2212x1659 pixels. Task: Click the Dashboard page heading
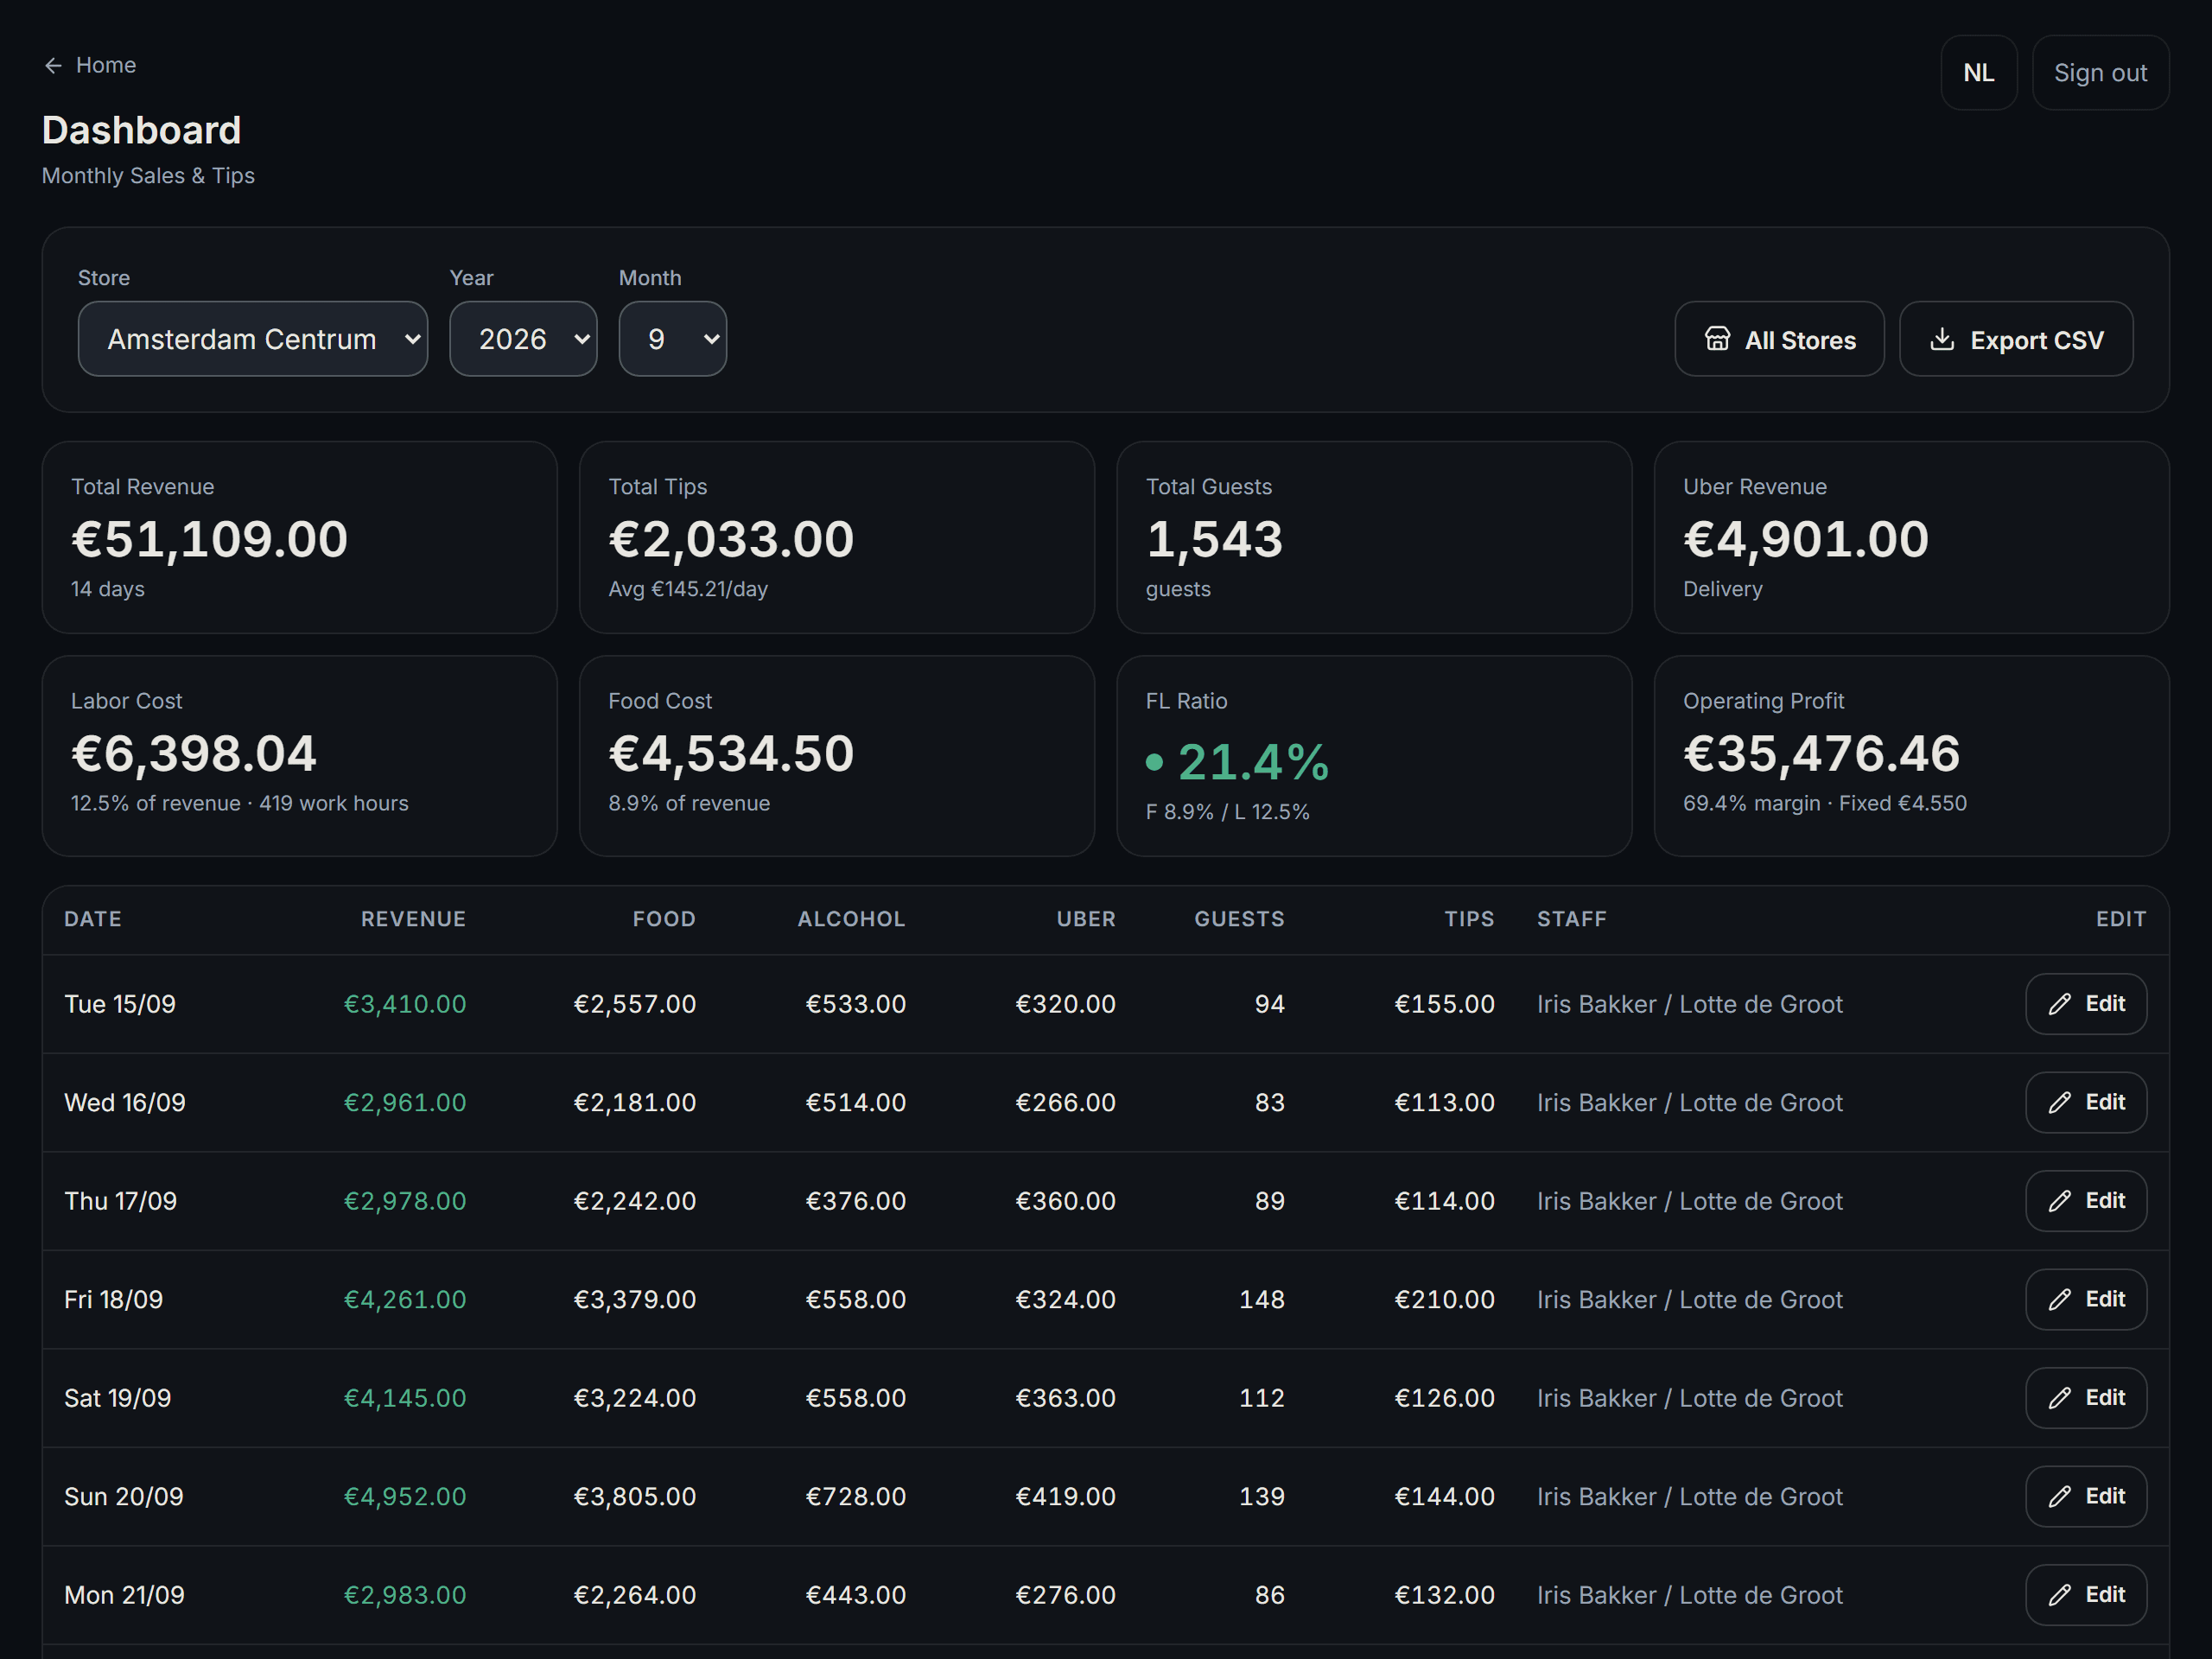tap(142, 131)
